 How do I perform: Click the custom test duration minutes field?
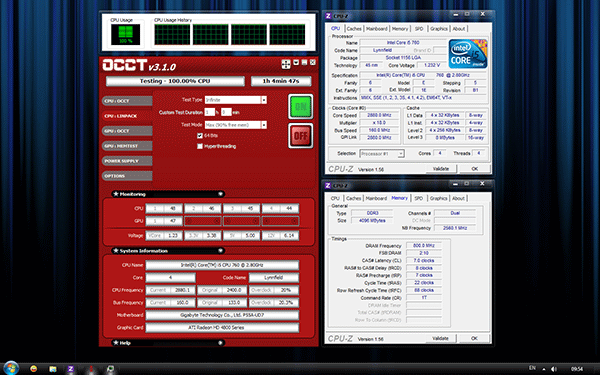click(226, 112)
